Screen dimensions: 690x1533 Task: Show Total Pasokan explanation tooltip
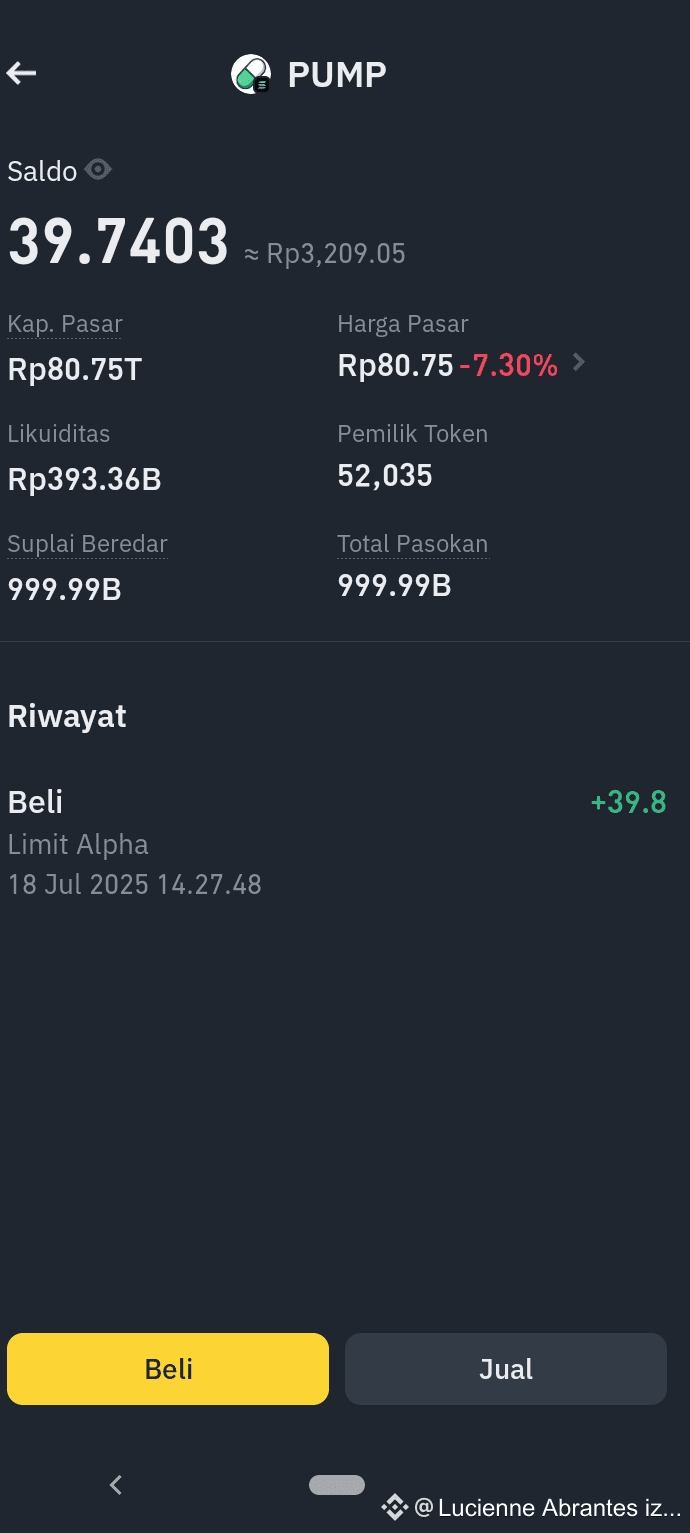point(413,544)
